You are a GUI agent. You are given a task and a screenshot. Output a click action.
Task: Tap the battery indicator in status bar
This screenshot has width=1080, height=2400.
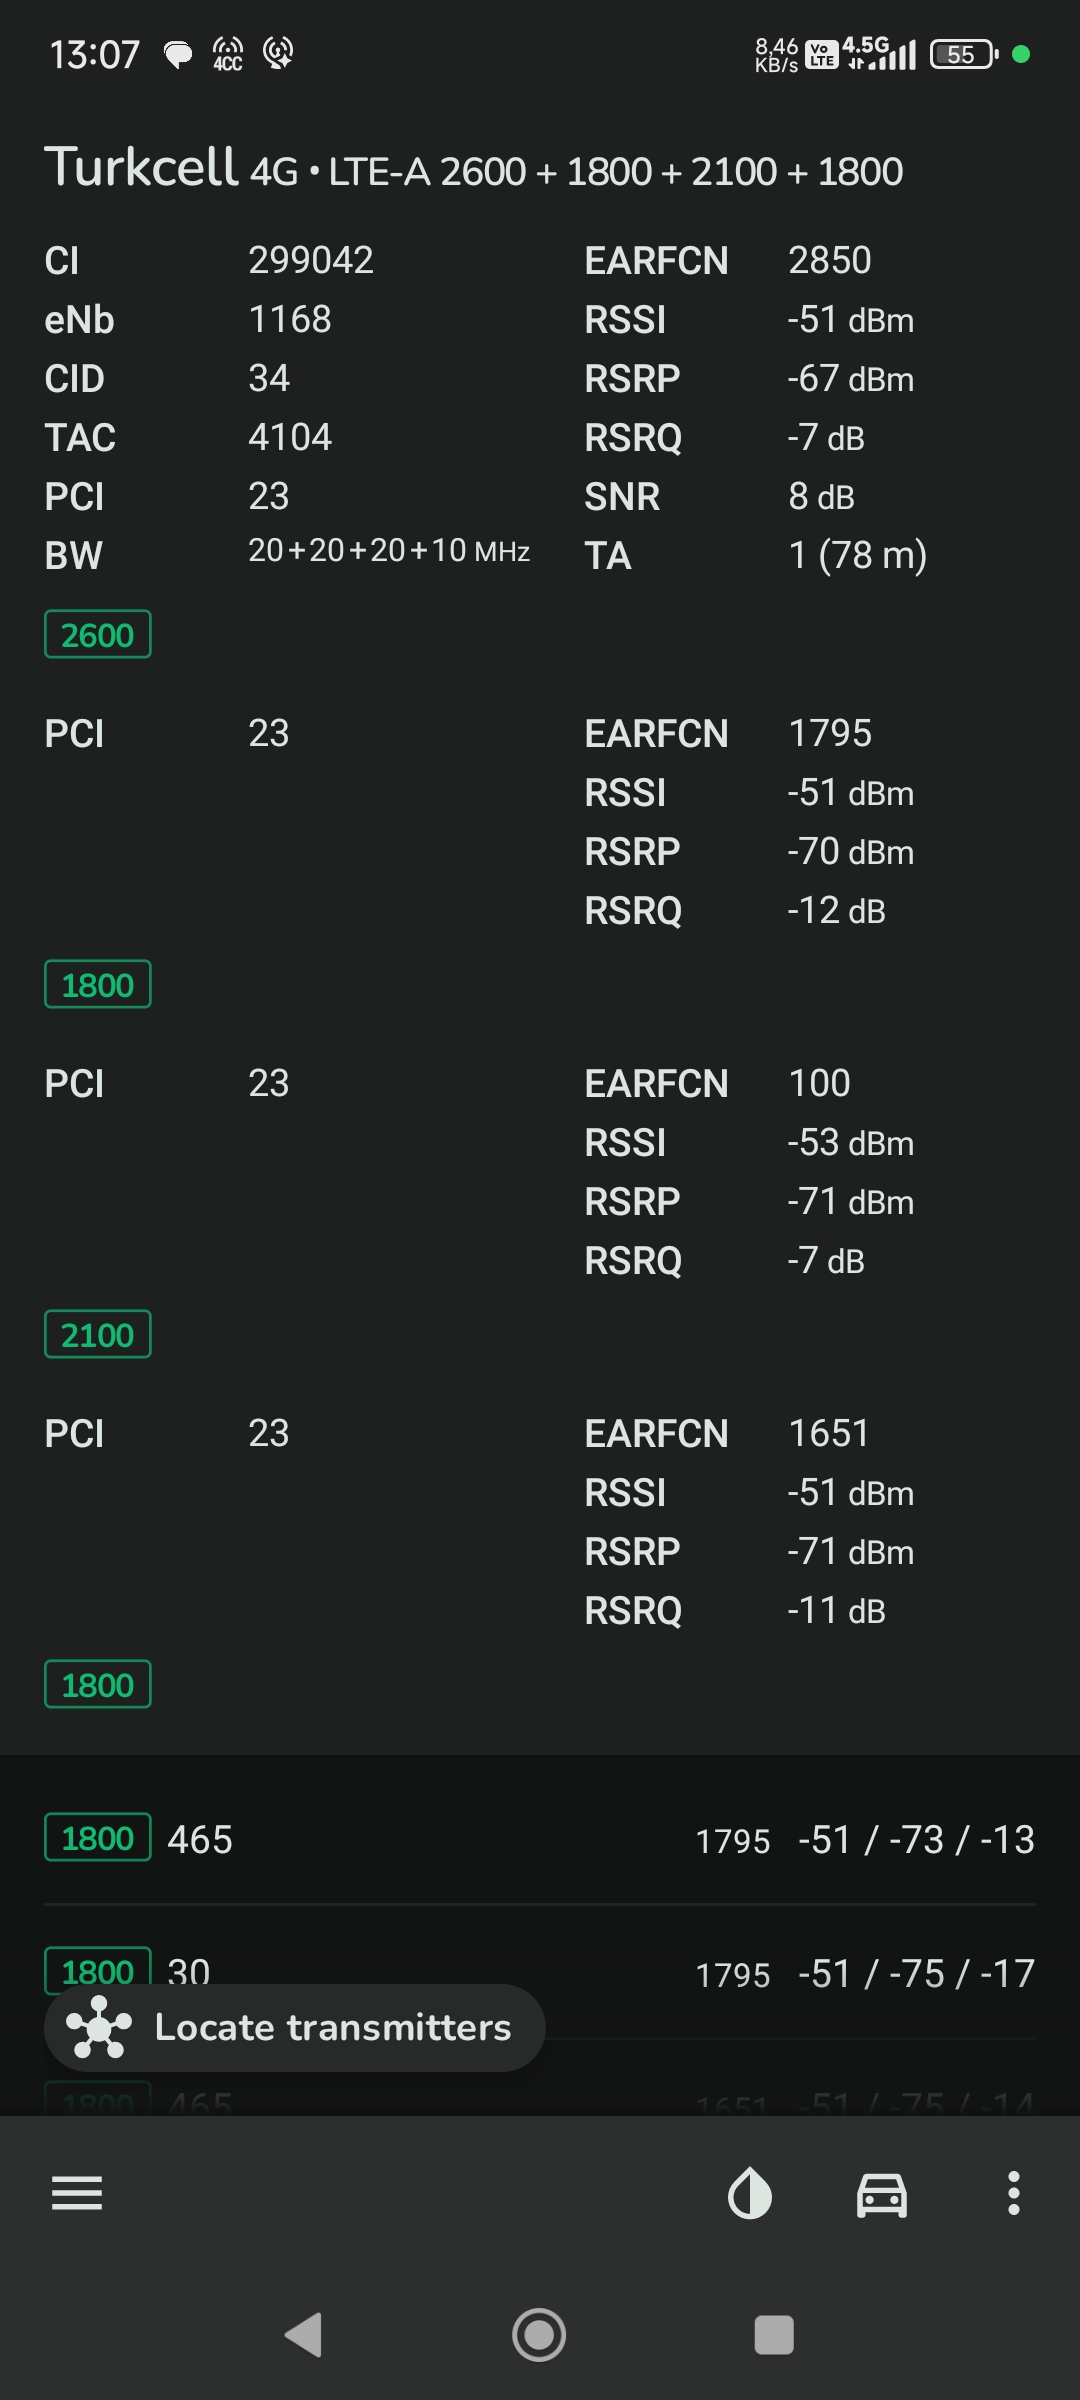(963, 54)
